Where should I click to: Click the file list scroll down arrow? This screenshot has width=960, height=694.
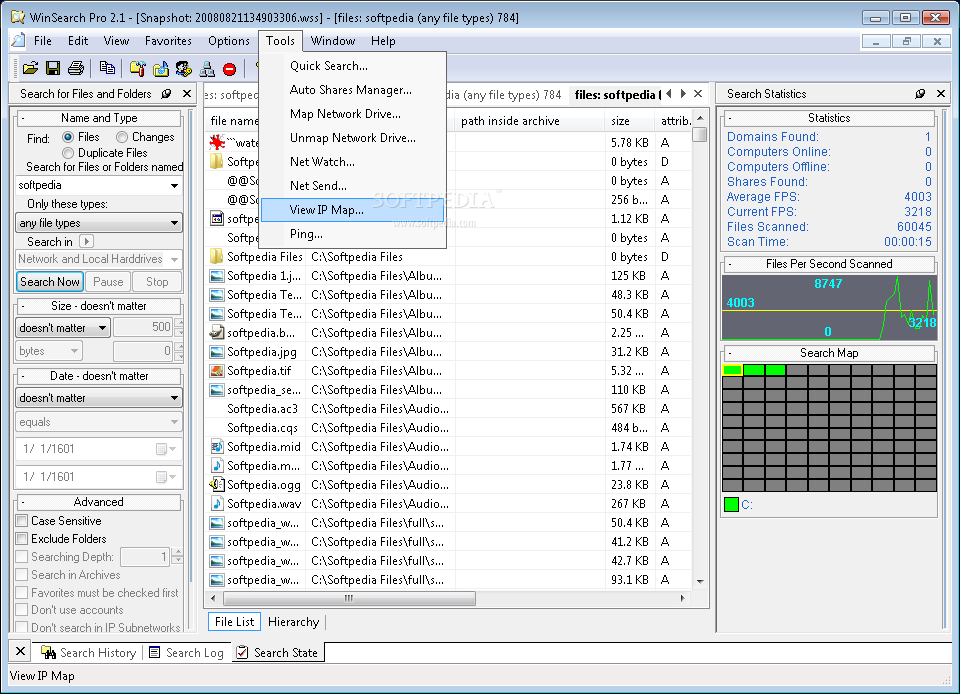pyautogui.click(x=700, y=581)
